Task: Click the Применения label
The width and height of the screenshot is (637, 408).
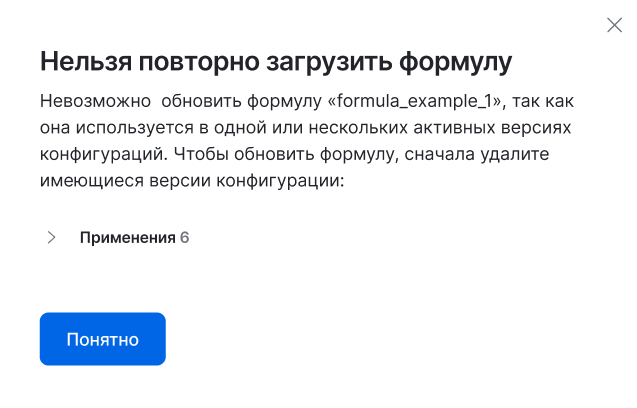Action: coord(127,238)
